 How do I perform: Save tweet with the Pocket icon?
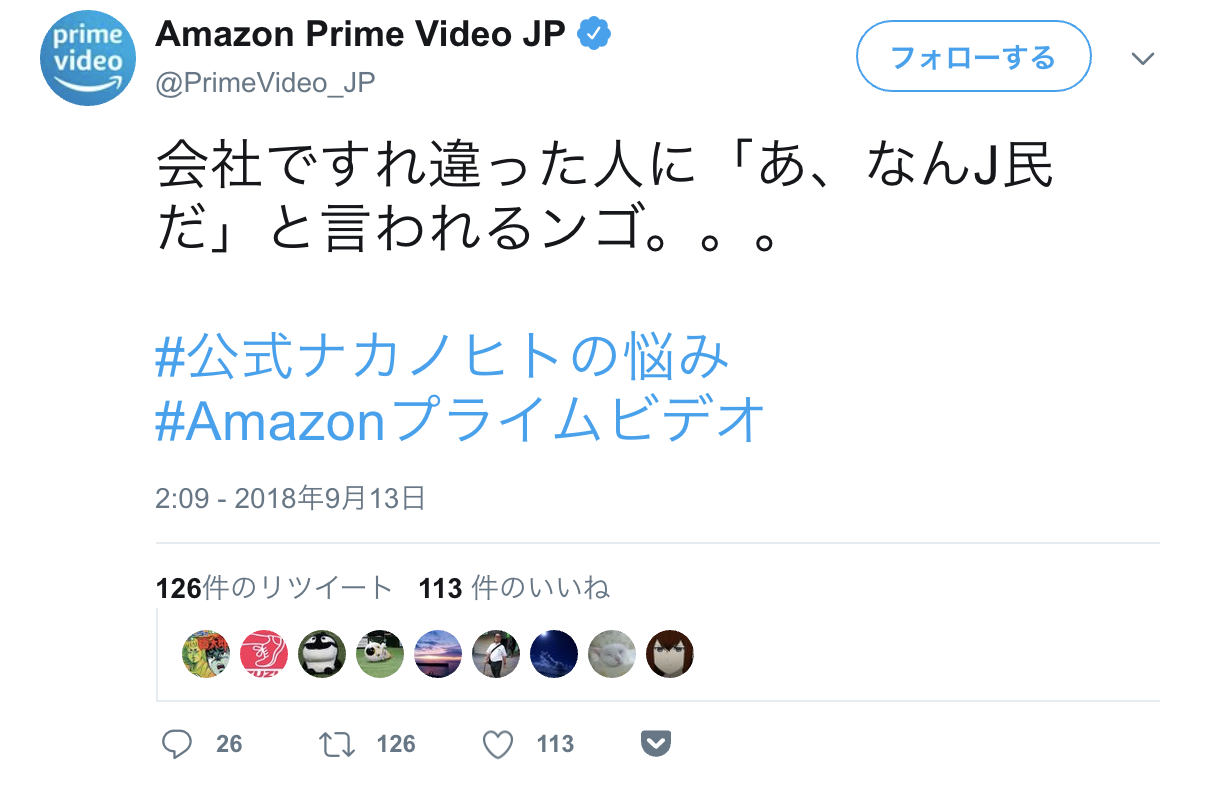pos(655,743)
